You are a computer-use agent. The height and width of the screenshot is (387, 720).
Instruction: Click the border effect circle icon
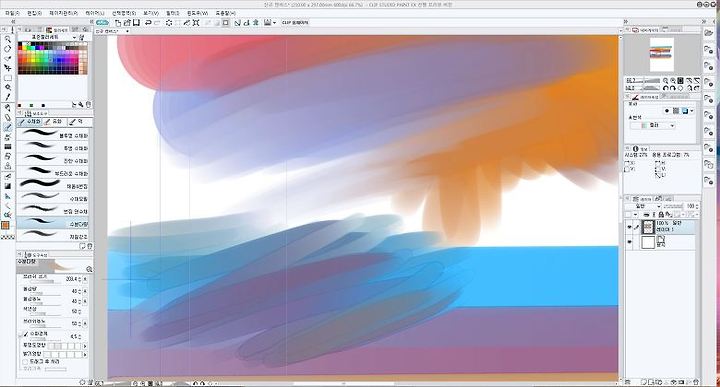(x=667, y=111)
